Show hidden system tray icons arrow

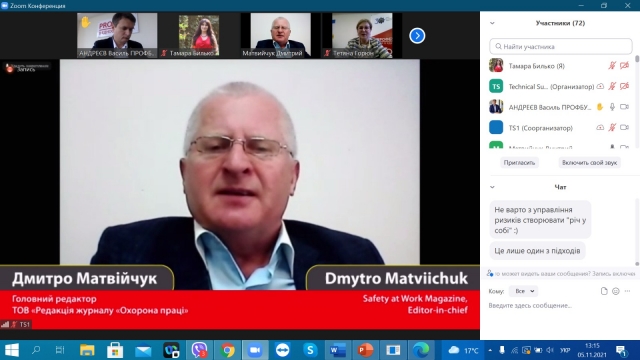(490, 350)
